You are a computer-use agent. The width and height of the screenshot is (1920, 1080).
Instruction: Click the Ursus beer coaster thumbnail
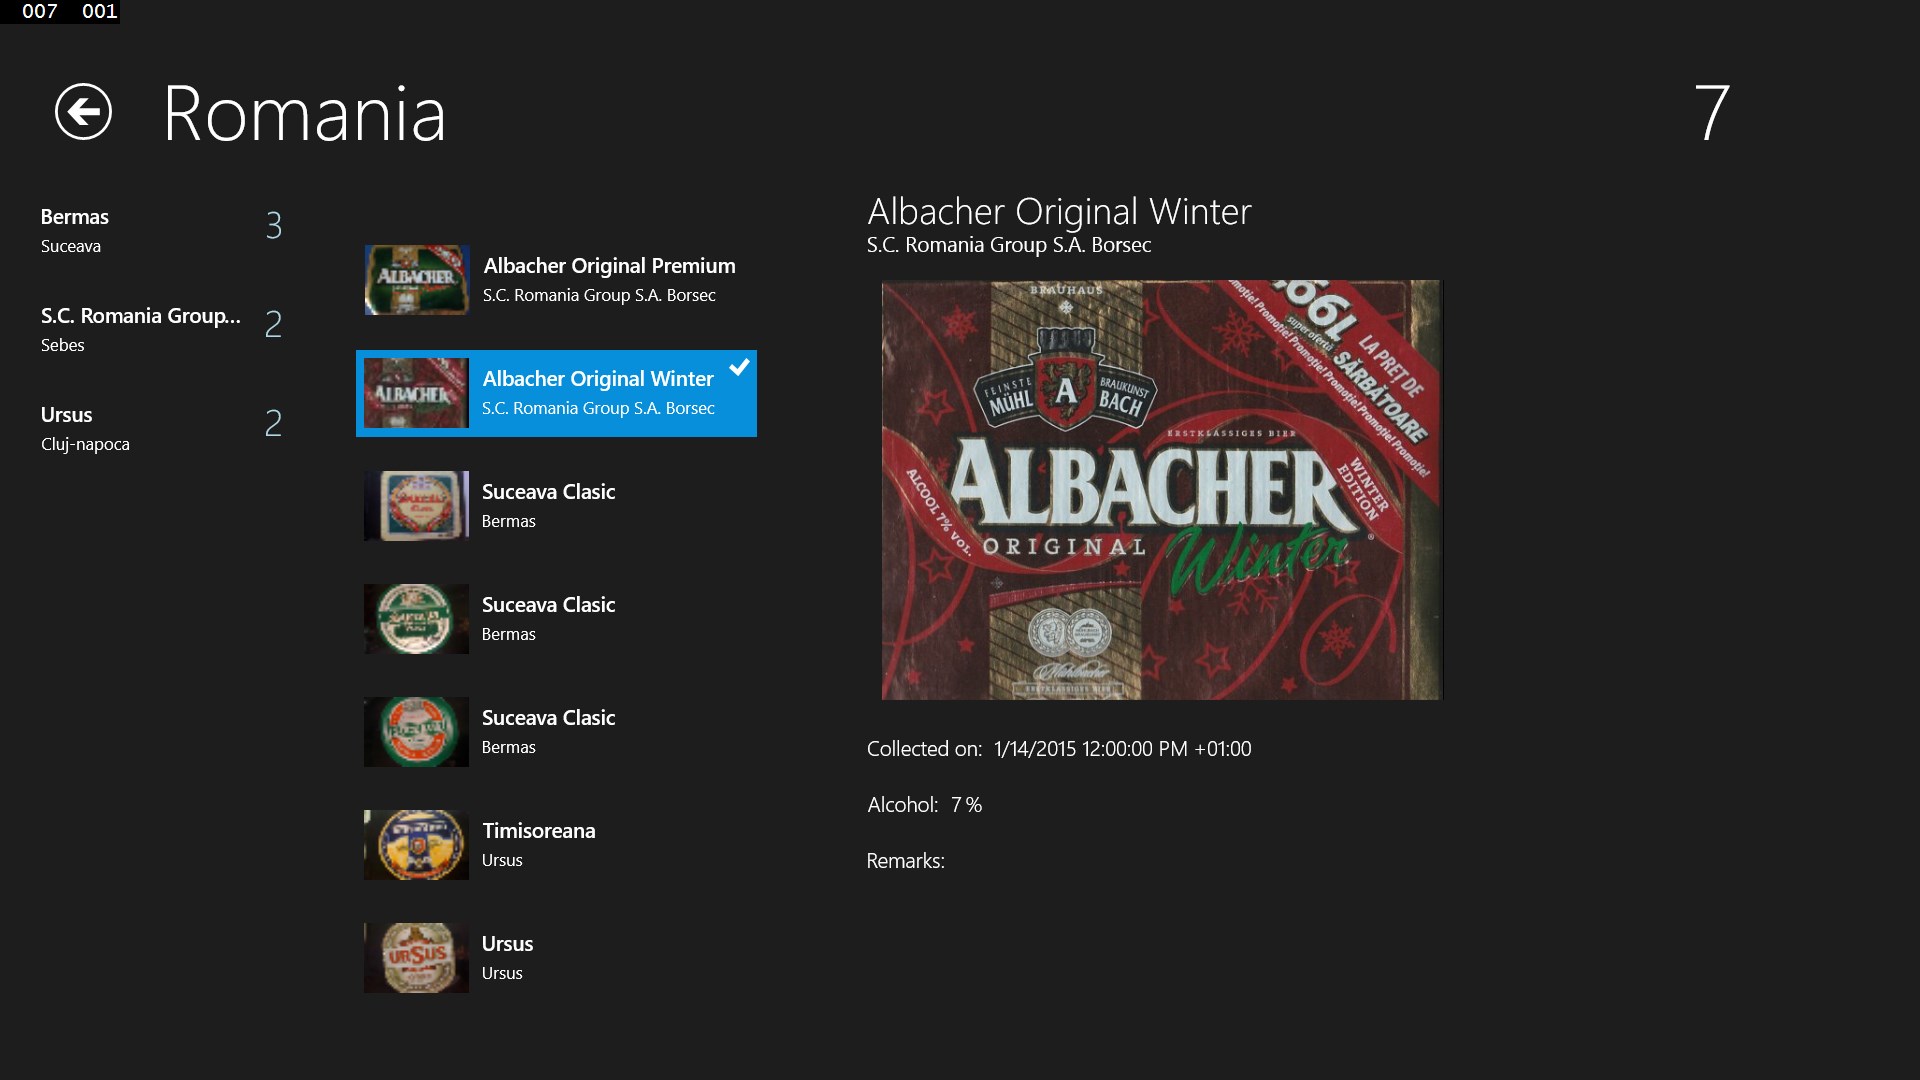coord(416,958)
